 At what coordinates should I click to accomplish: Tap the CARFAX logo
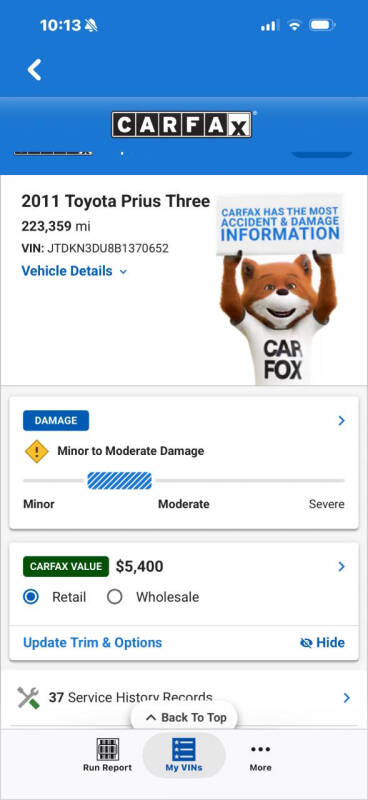(x=182, y=124)
